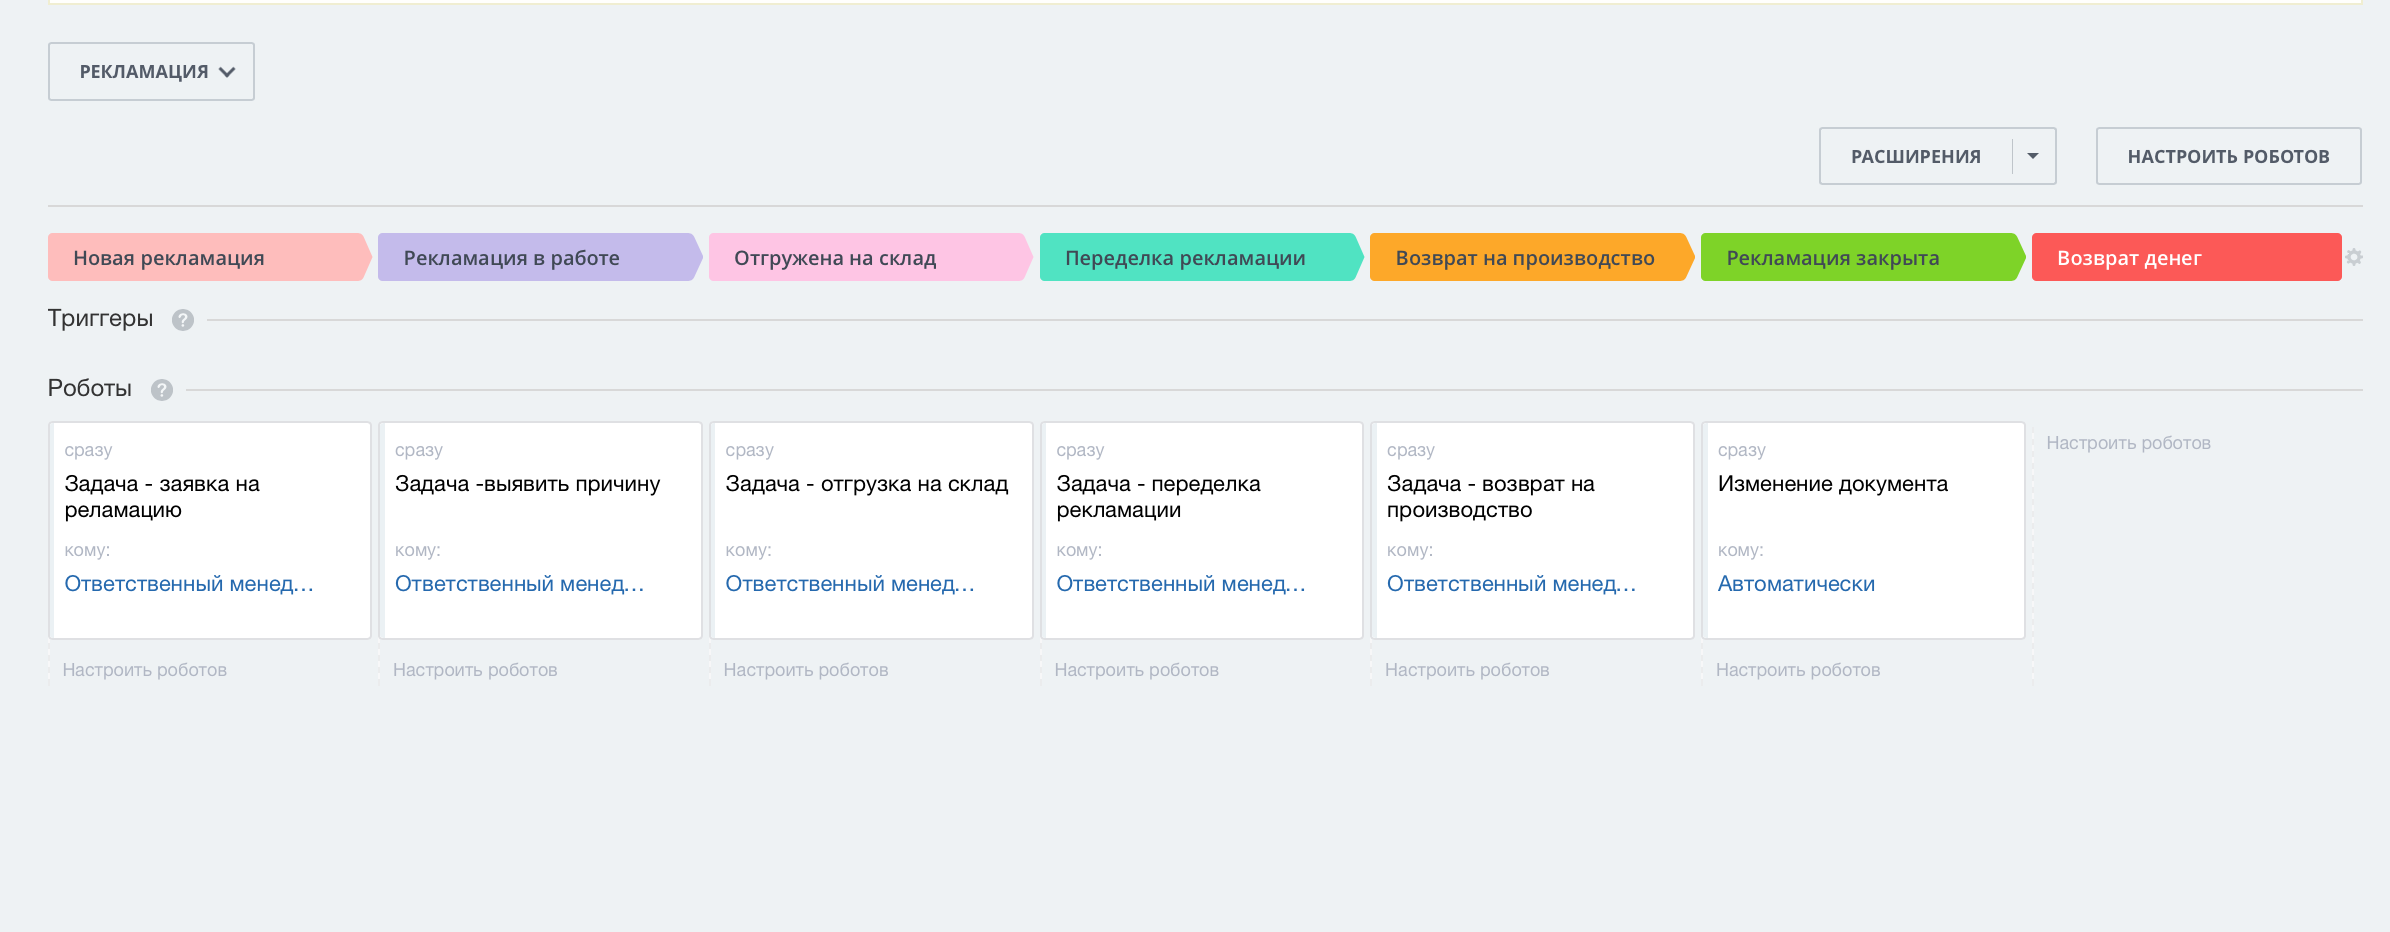Image resolution: width=2390 pixels, height=932 pixels.
Task: Select the Переделка рекламации stage
Action: click(1197, 258)
